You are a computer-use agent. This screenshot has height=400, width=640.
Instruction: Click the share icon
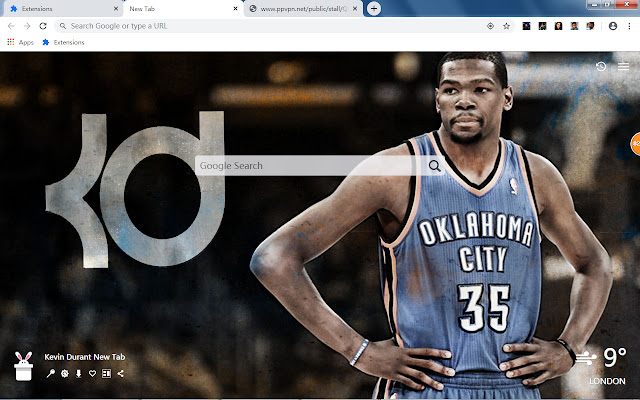tap(120, 373)
